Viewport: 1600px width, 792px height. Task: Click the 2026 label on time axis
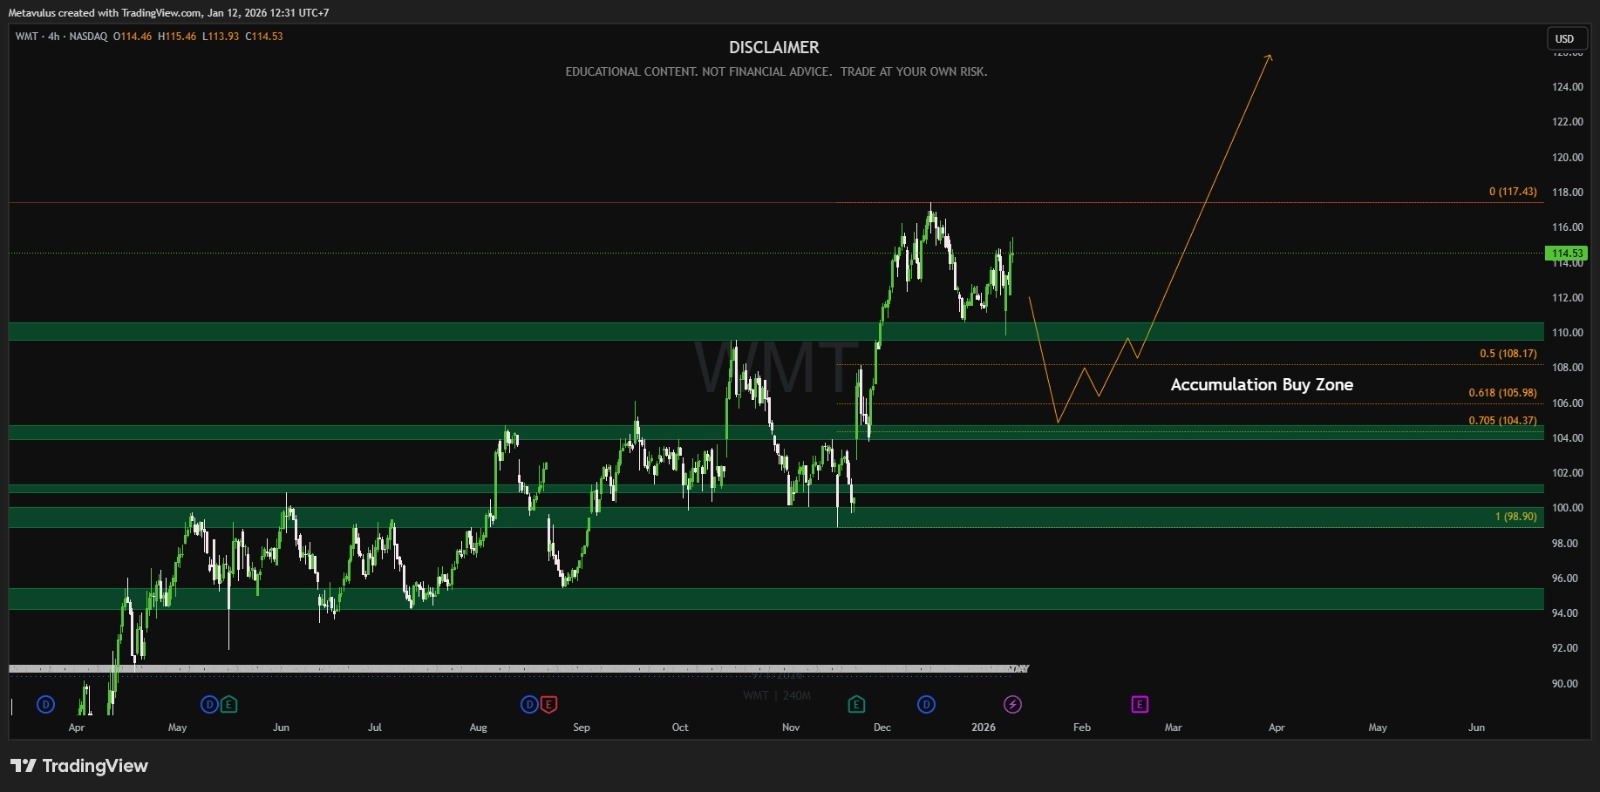coord(983,728)
